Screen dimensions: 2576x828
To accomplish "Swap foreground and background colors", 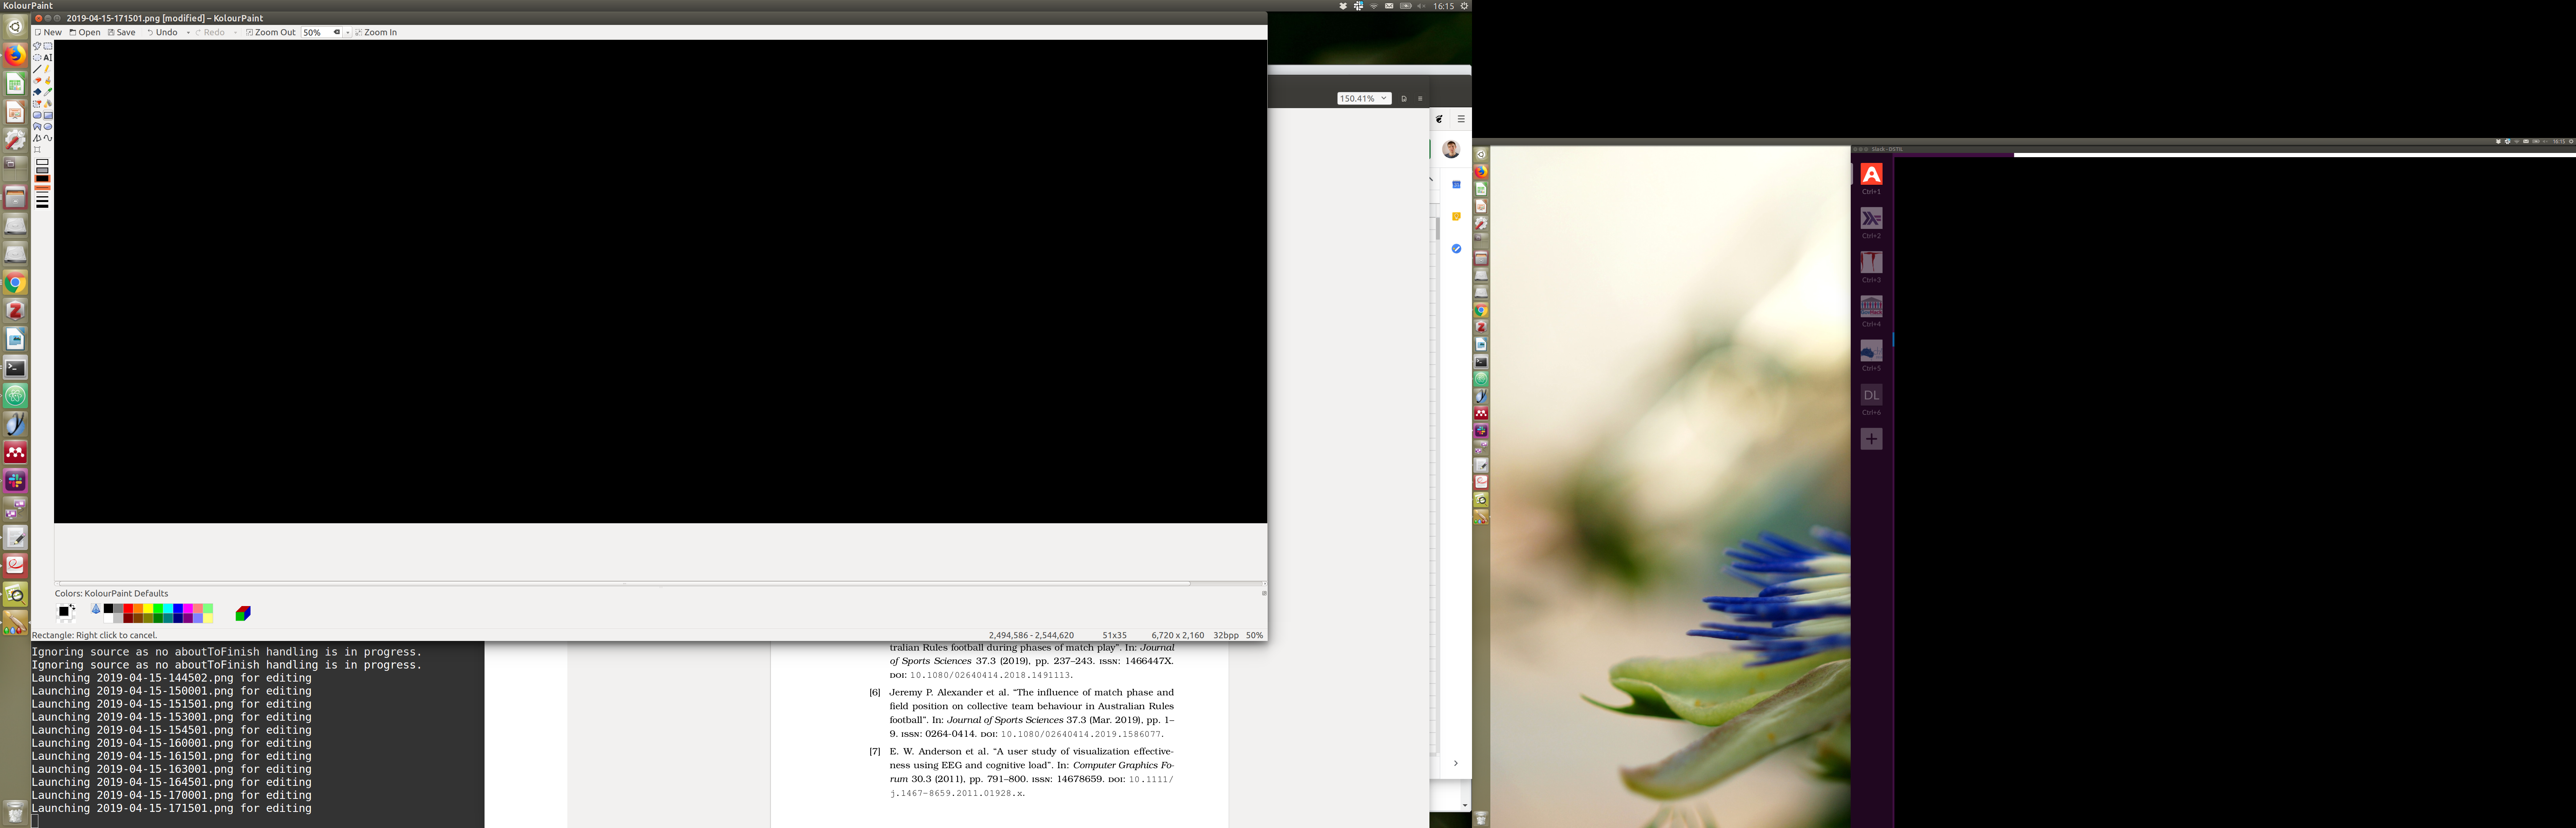I will coord(73,607).
